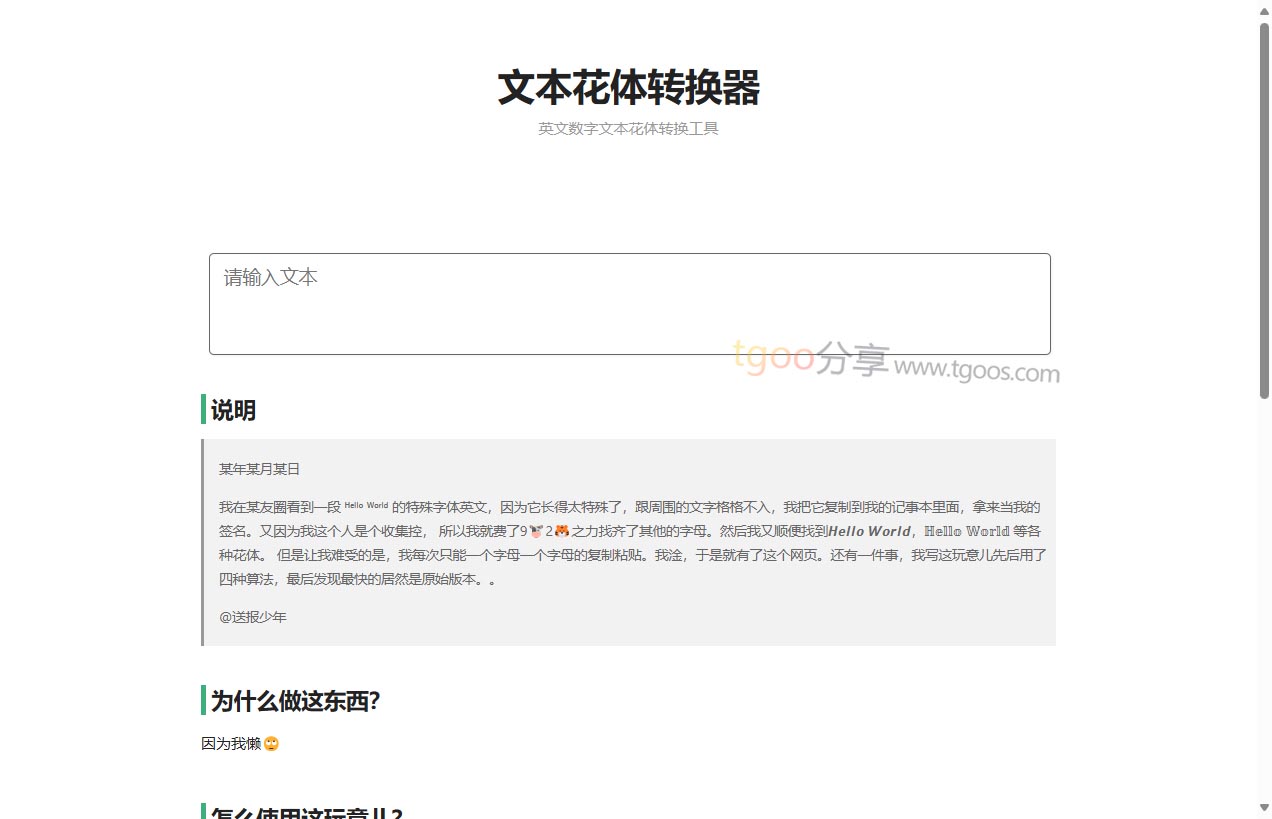Click the 为什么做这东西? heading
This screenshot has height=819, width=1272.
pyautogui.click(x=295, y=701)
